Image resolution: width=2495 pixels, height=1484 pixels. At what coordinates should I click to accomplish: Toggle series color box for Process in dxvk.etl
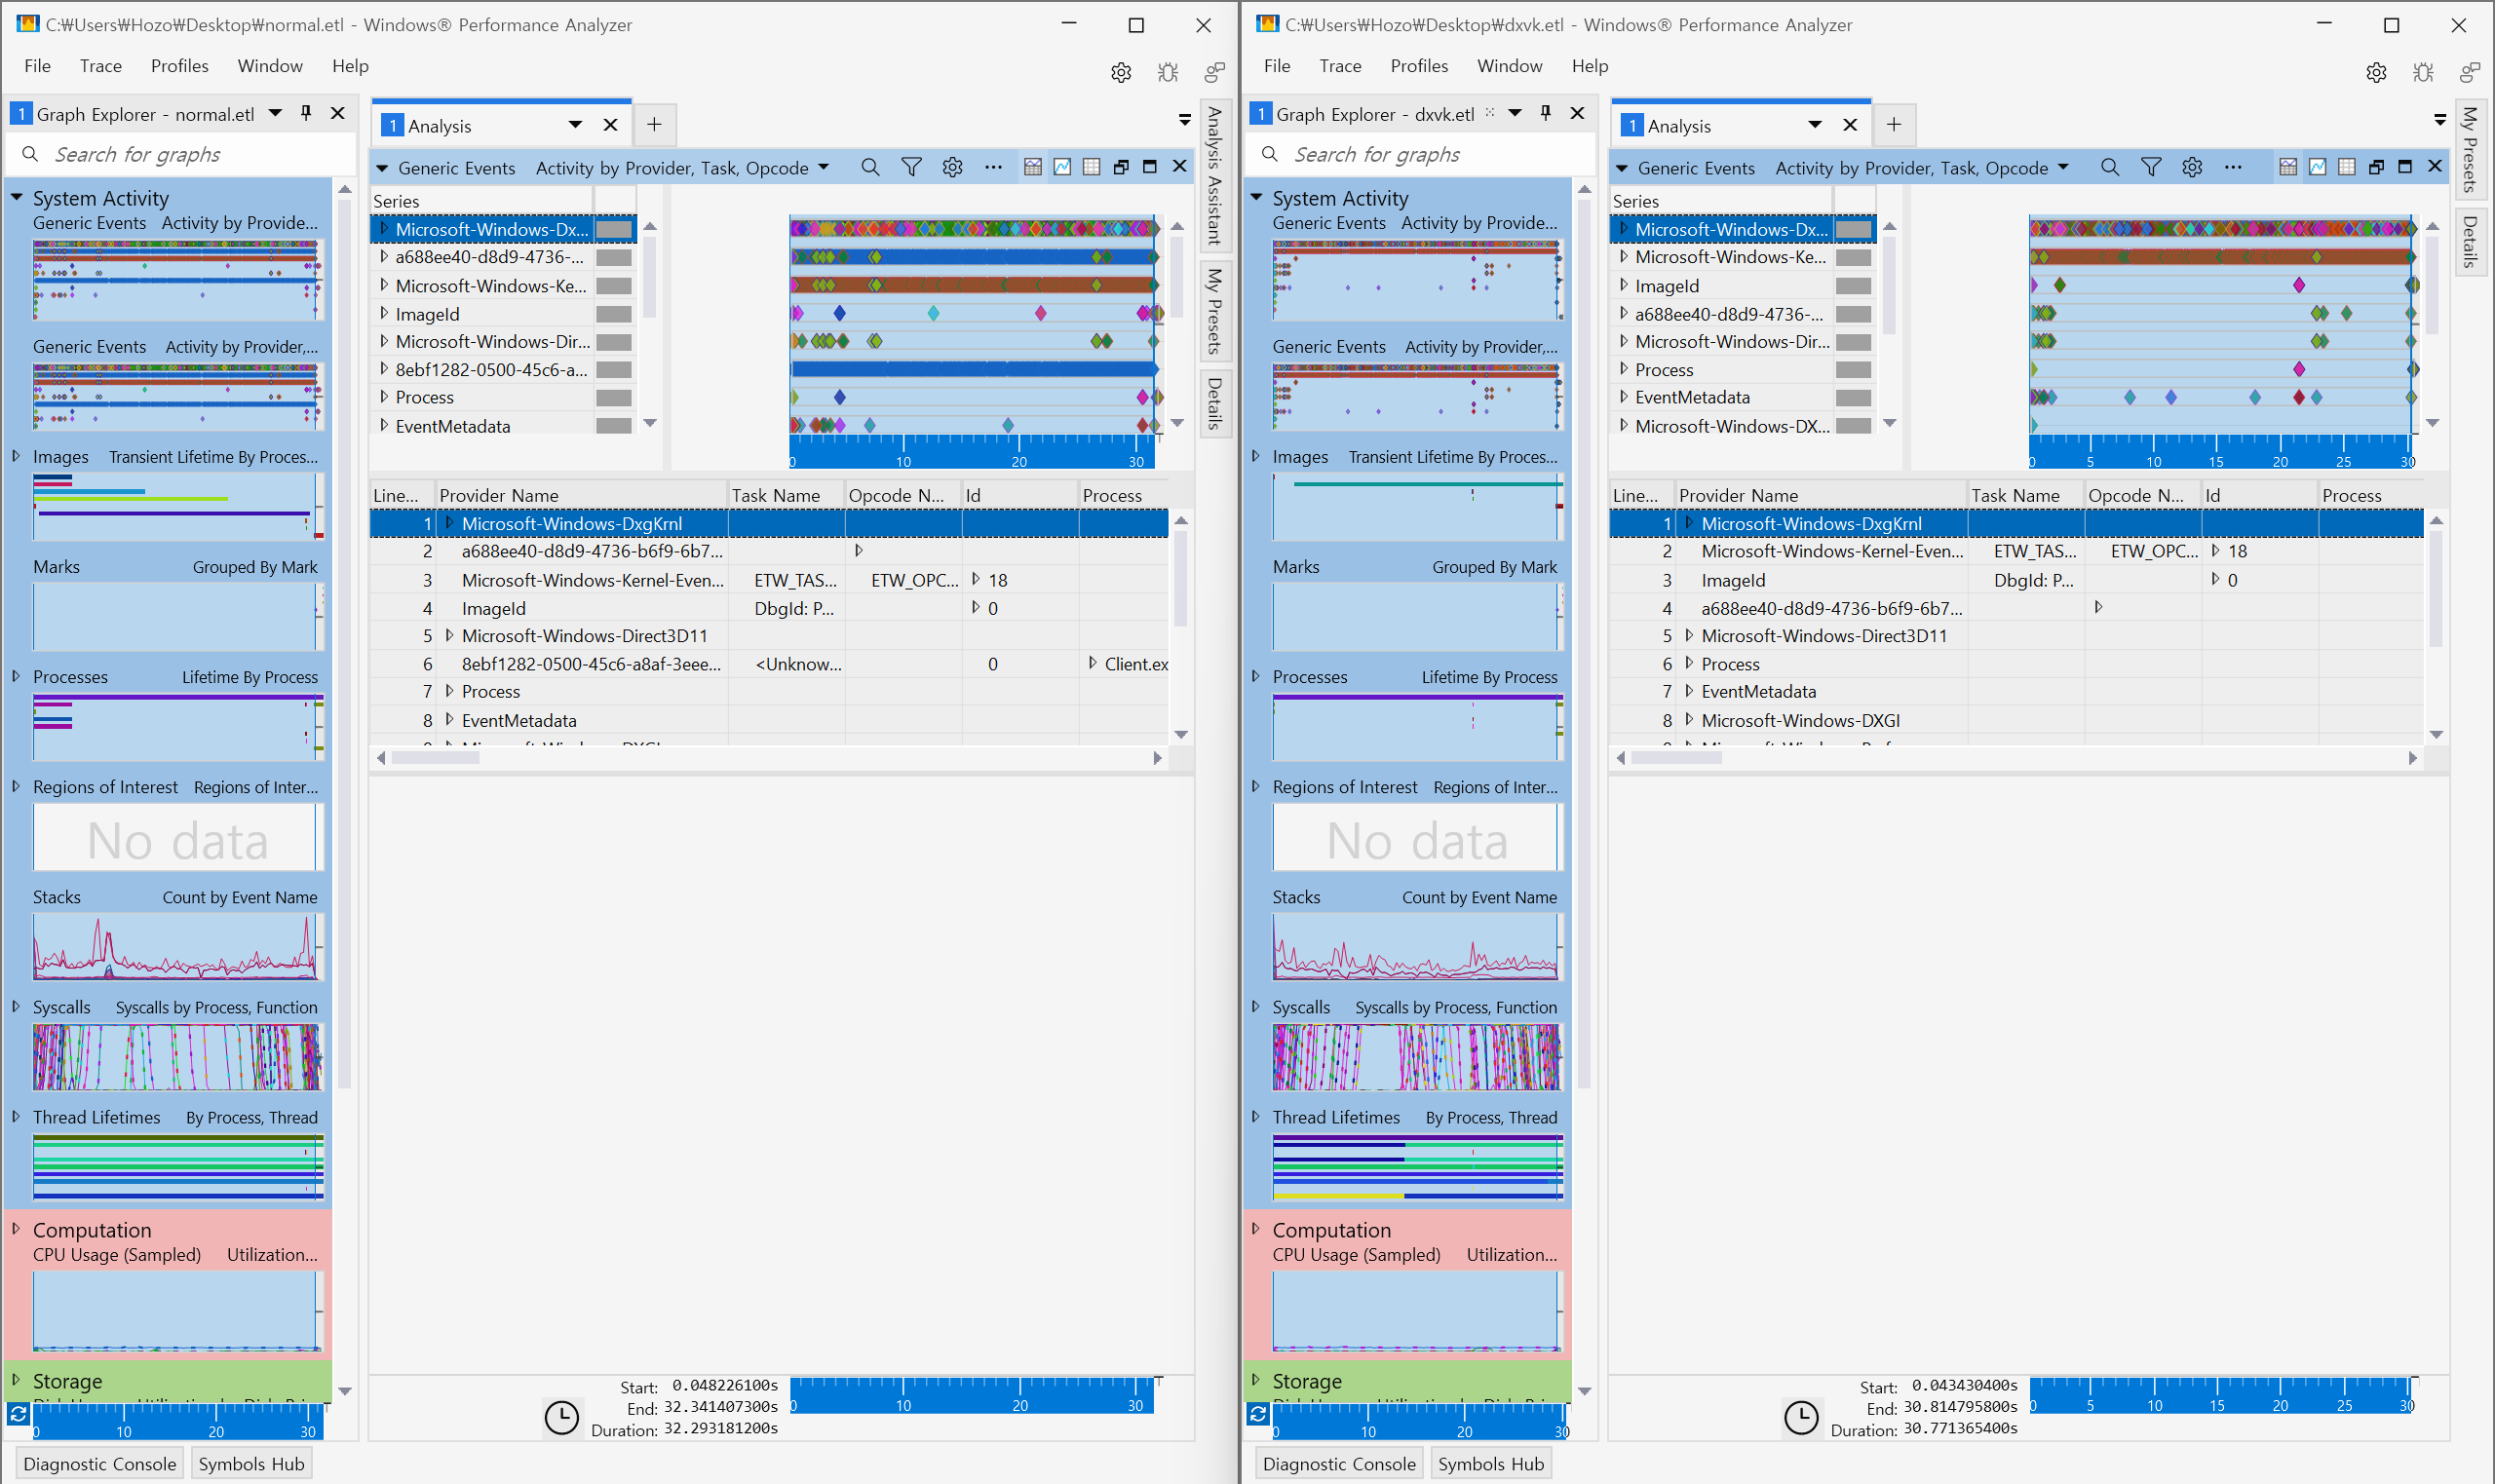(x=1853, y=370)
